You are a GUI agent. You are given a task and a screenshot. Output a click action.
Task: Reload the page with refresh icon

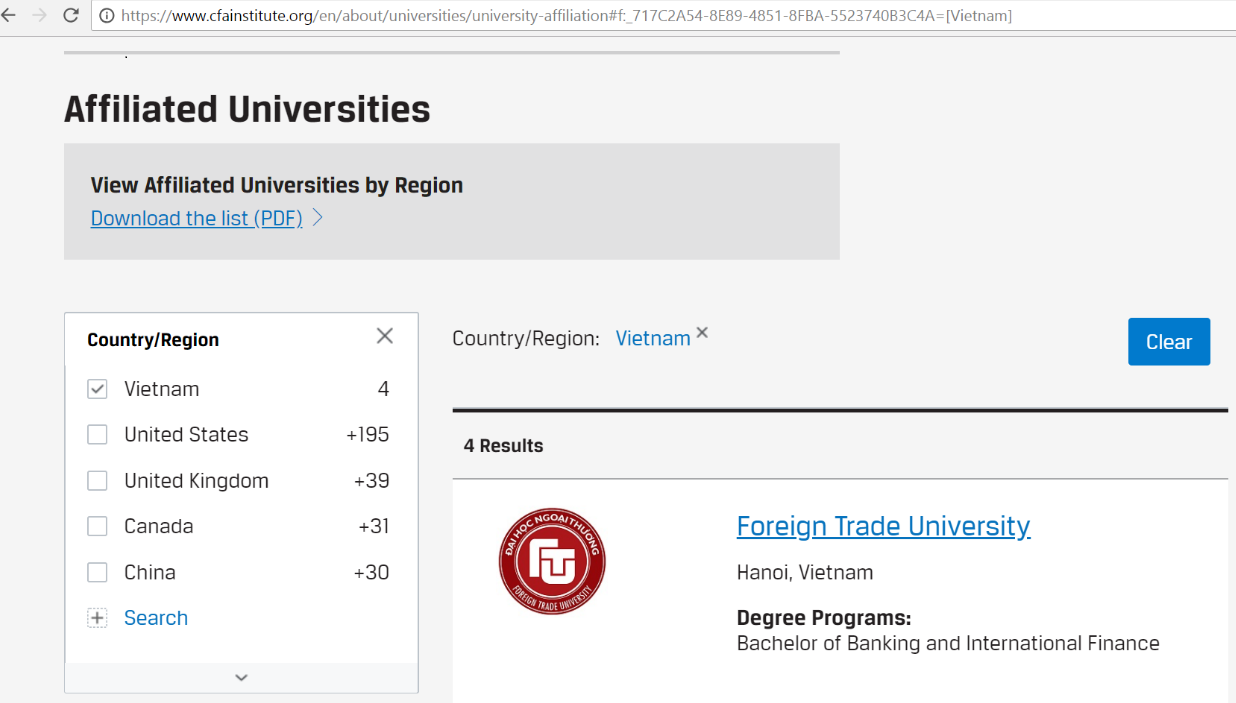pos(71,15)
